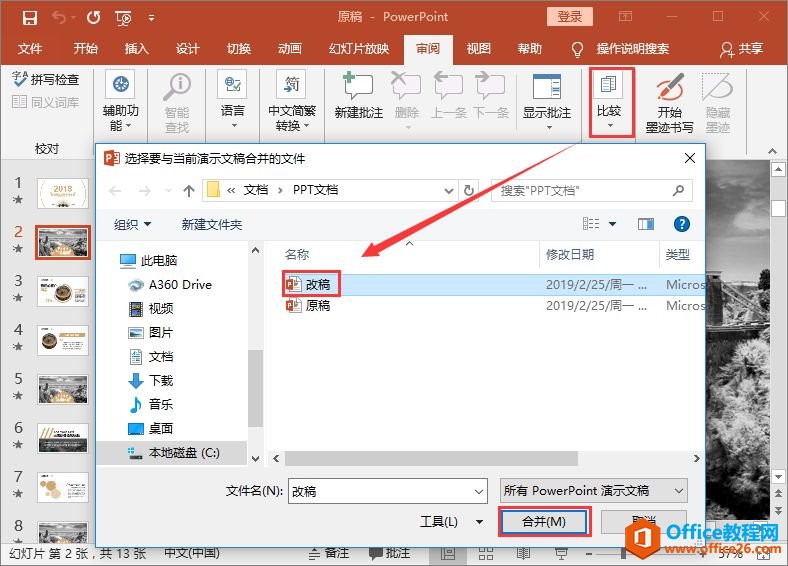The height and width of the screenshot is (566, 788).
Task: Open the 图片 folder in navigation tree
Action: click(x=151, y=332)
